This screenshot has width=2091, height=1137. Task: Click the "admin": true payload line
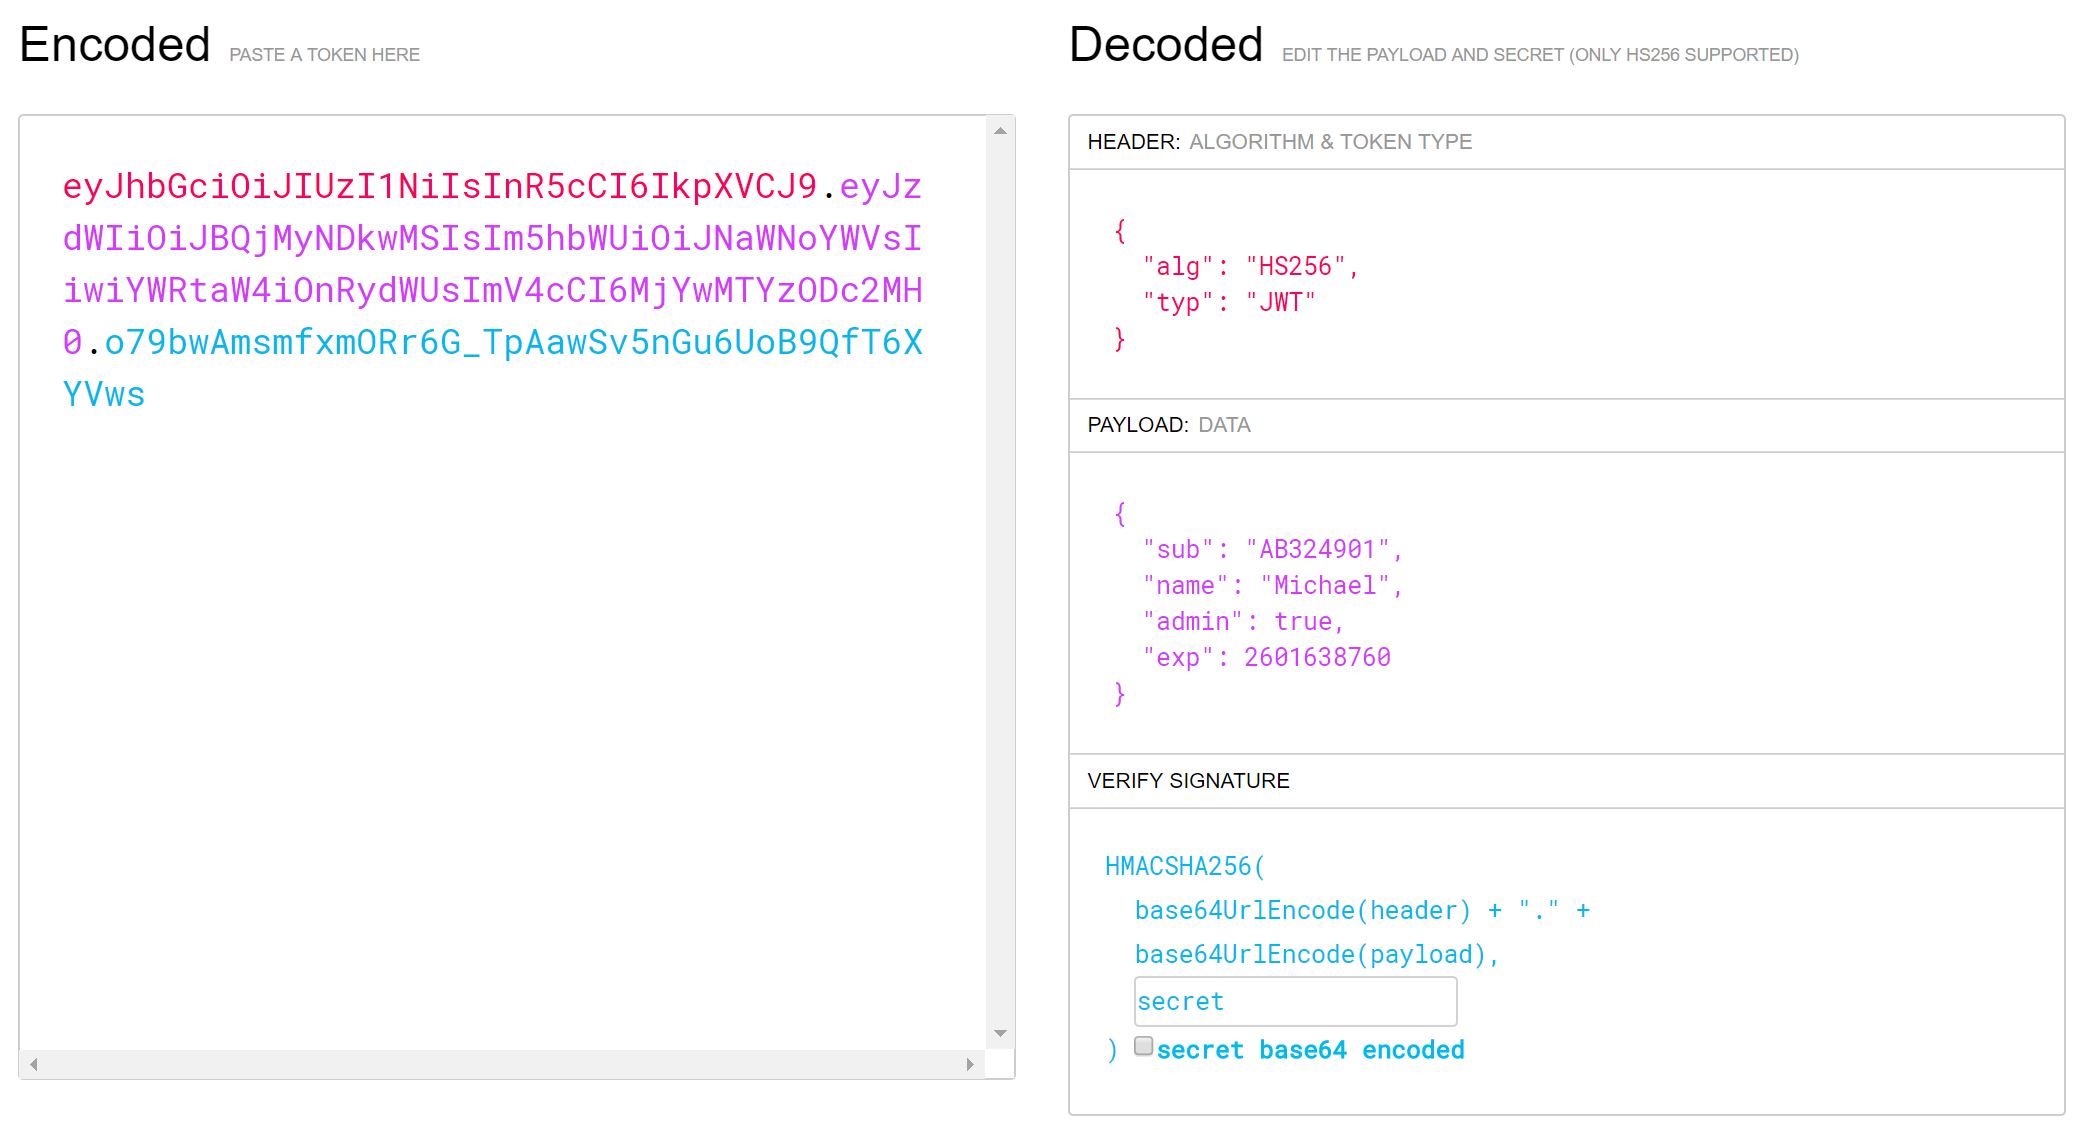[x=1243, y=621]
